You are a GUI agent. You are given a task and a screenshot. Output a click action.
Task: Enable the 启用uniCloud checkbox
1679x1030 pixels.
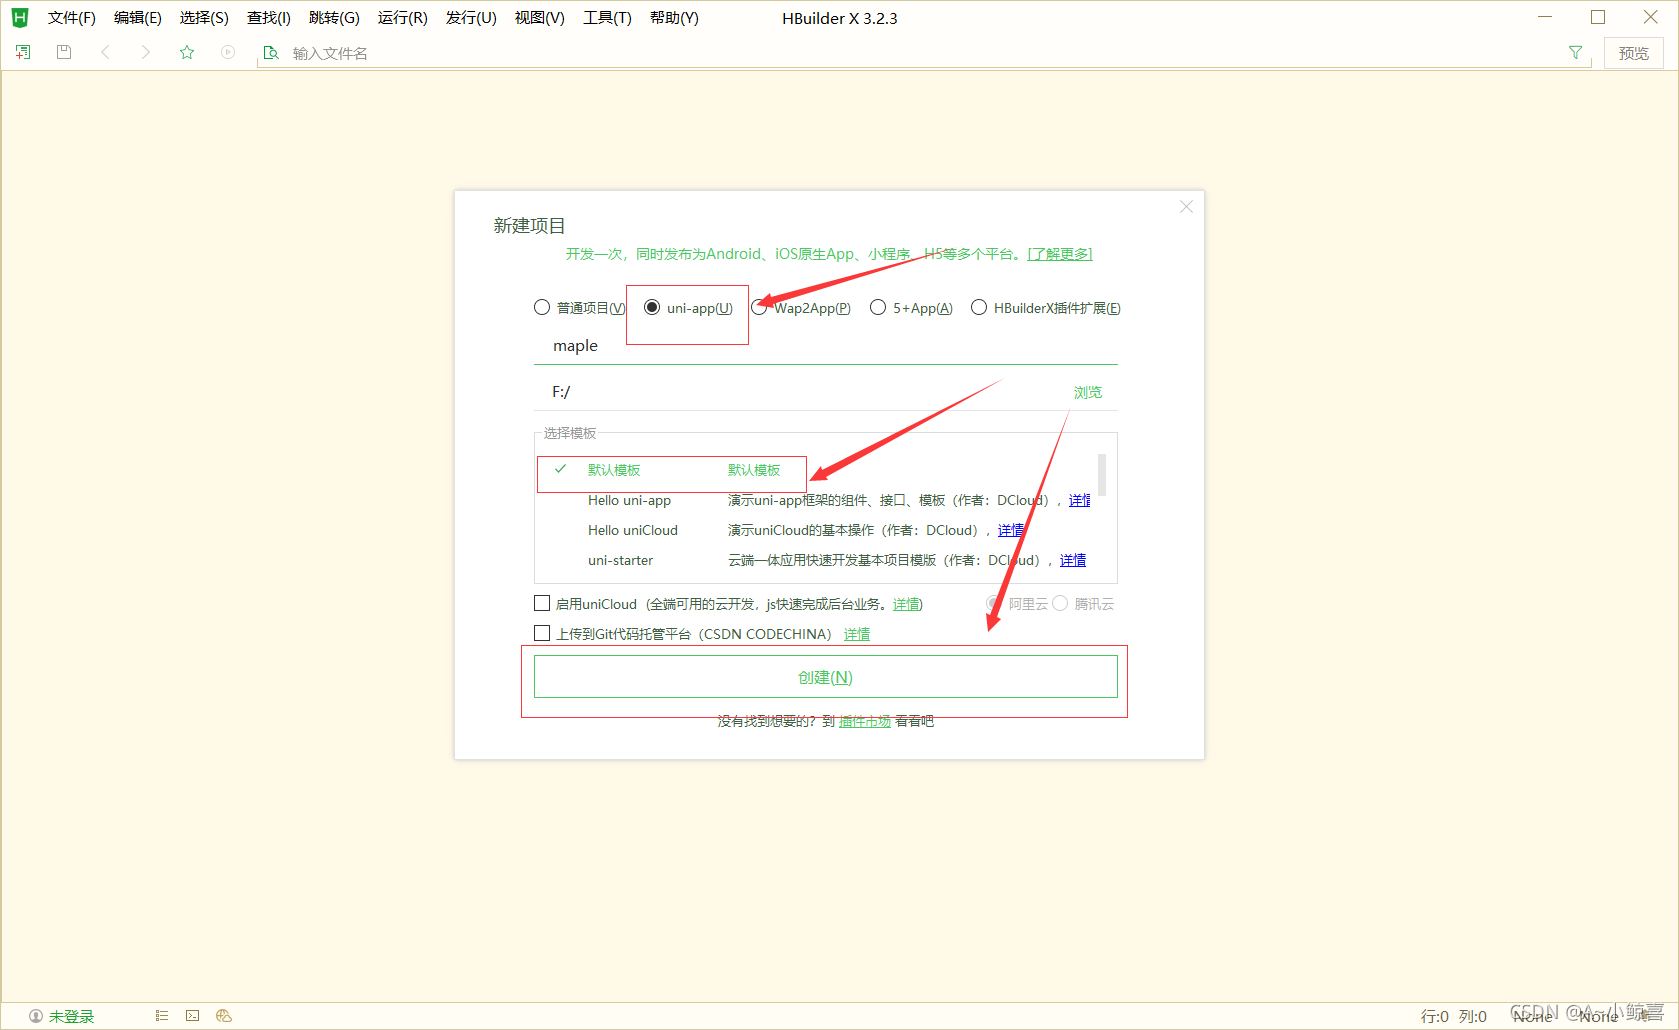pyautogui.click(x=542, y=603)
